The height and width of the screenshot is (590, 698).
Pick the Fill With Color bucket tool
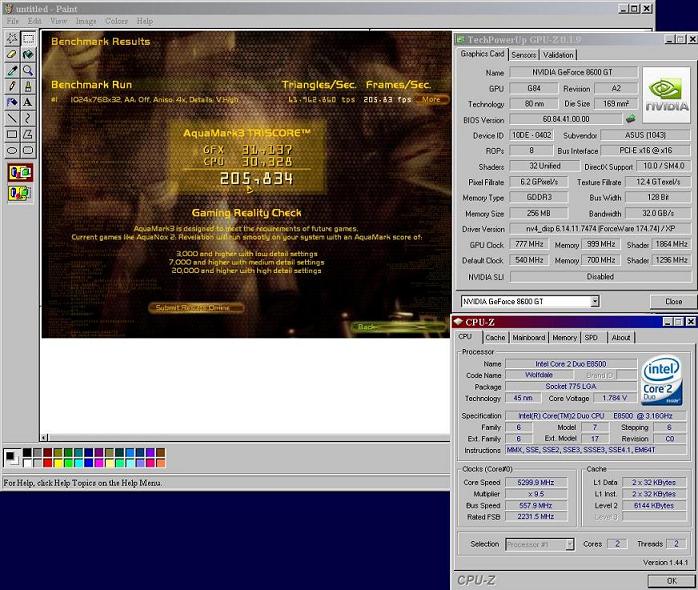click(x=28, y=55)
